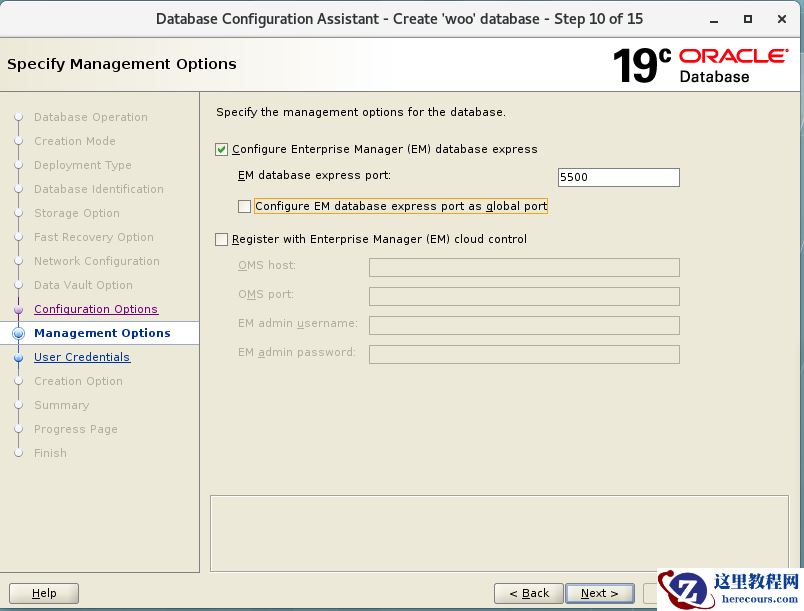804x611 pixels.
Task: Check Register with EM cloud control
Action: [x=222, y=239]
